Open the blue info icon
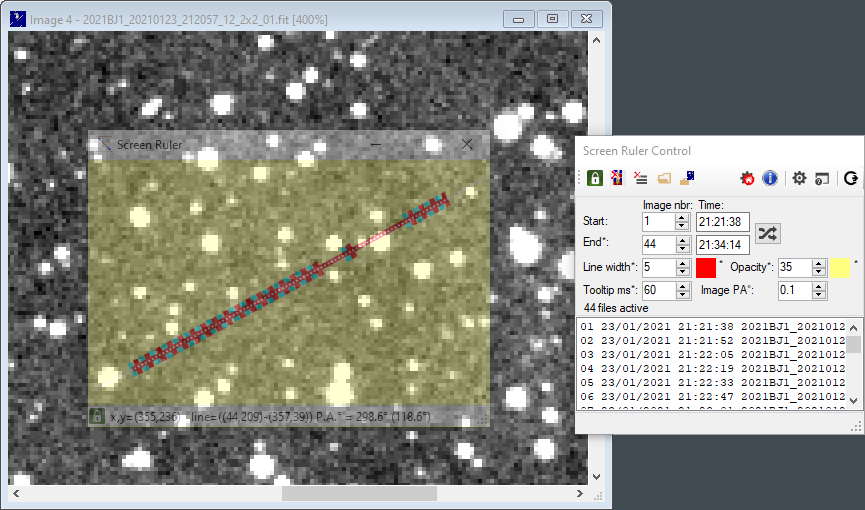This screenshot has height=510, width=865. click(770, 178)
